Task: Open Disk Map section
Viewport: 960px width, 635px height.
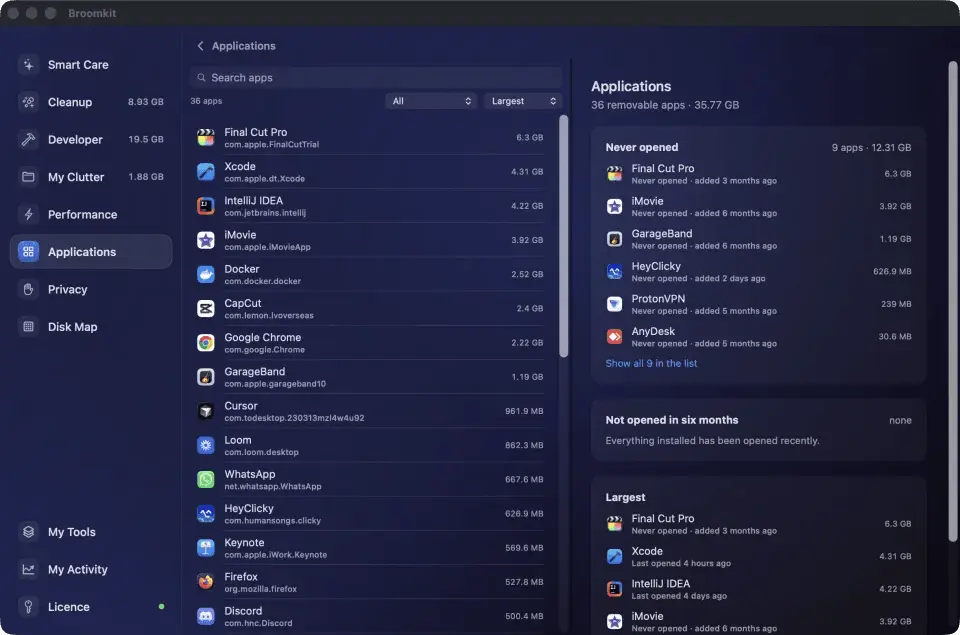Action: click(x=91, y=326)
